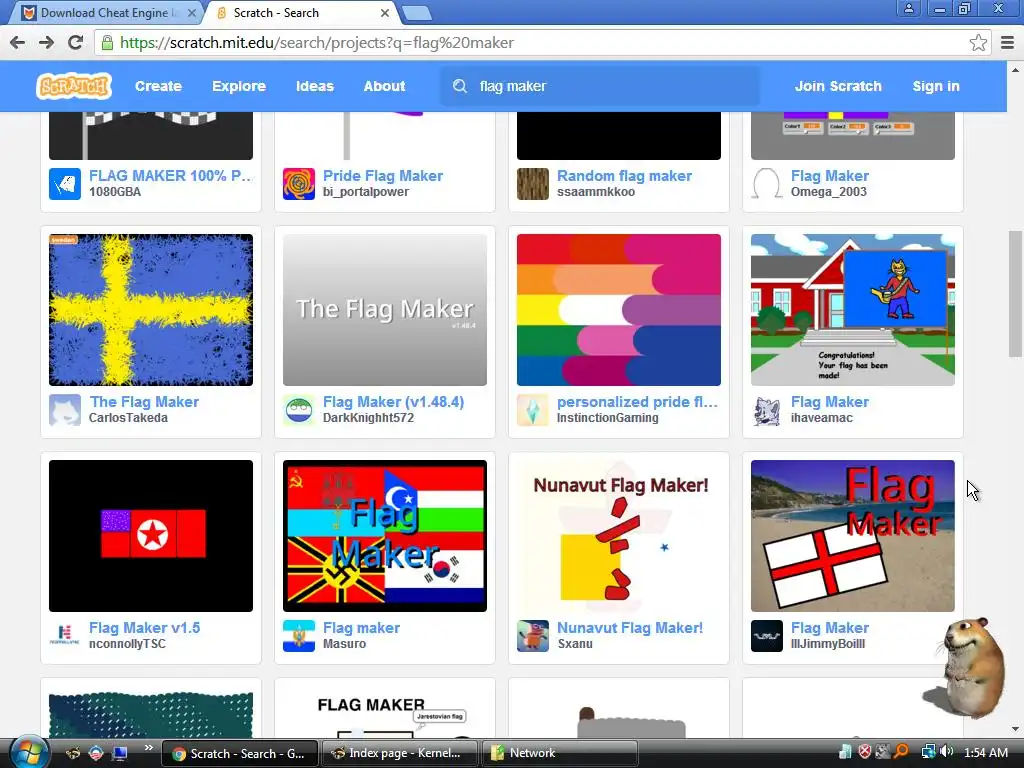Click the green padlock security icon

pyautogui.click(x=107, y=43)
